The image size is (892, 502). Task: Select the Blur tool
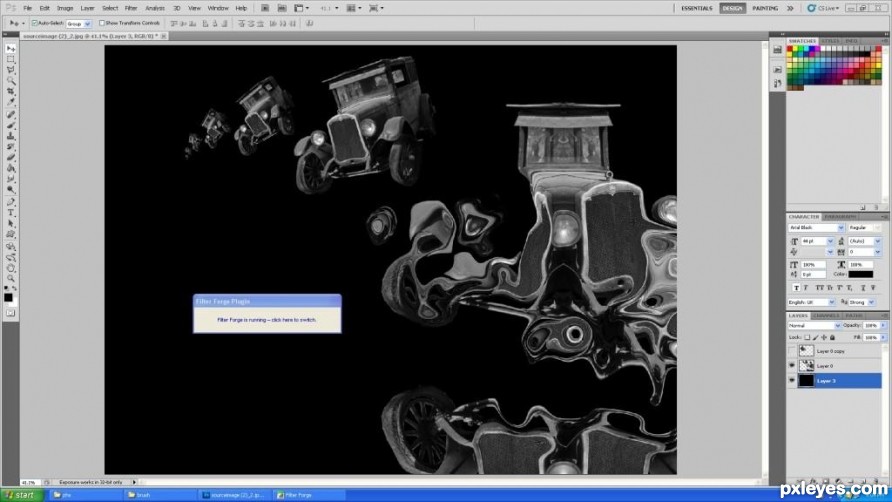[11, 179]
